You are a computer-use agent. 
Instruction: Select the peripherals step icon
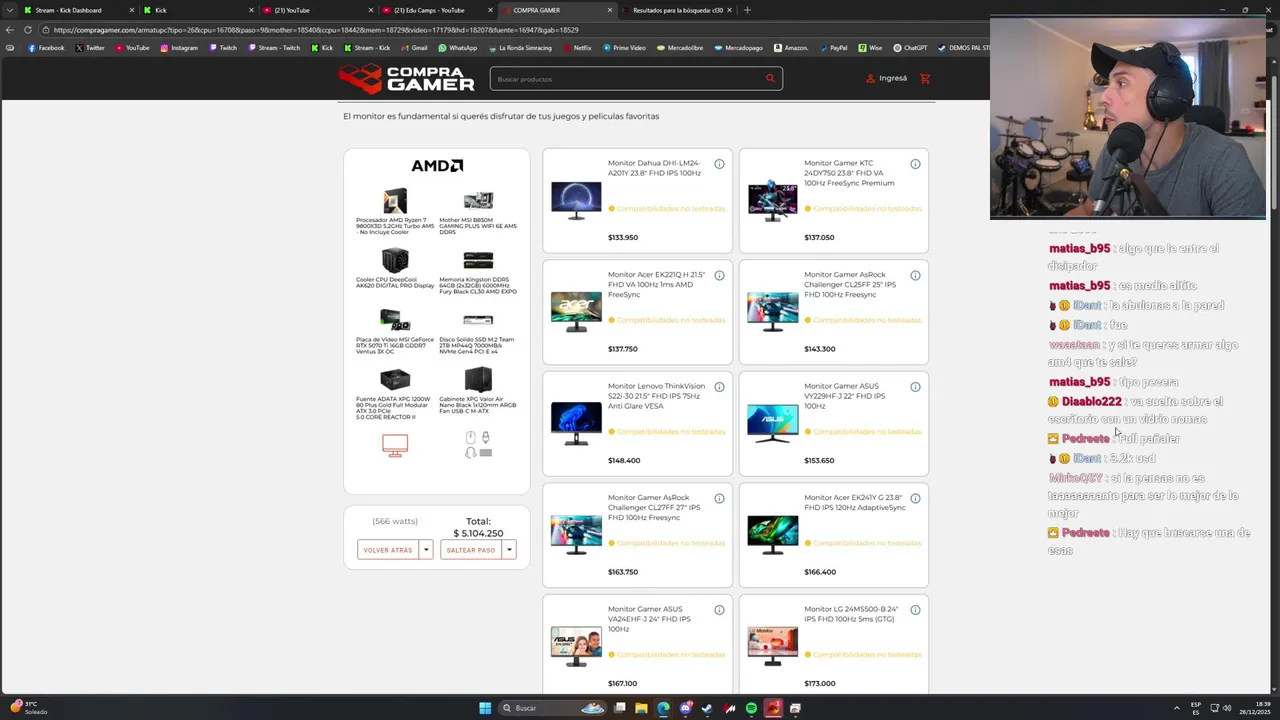coord(478,445)
